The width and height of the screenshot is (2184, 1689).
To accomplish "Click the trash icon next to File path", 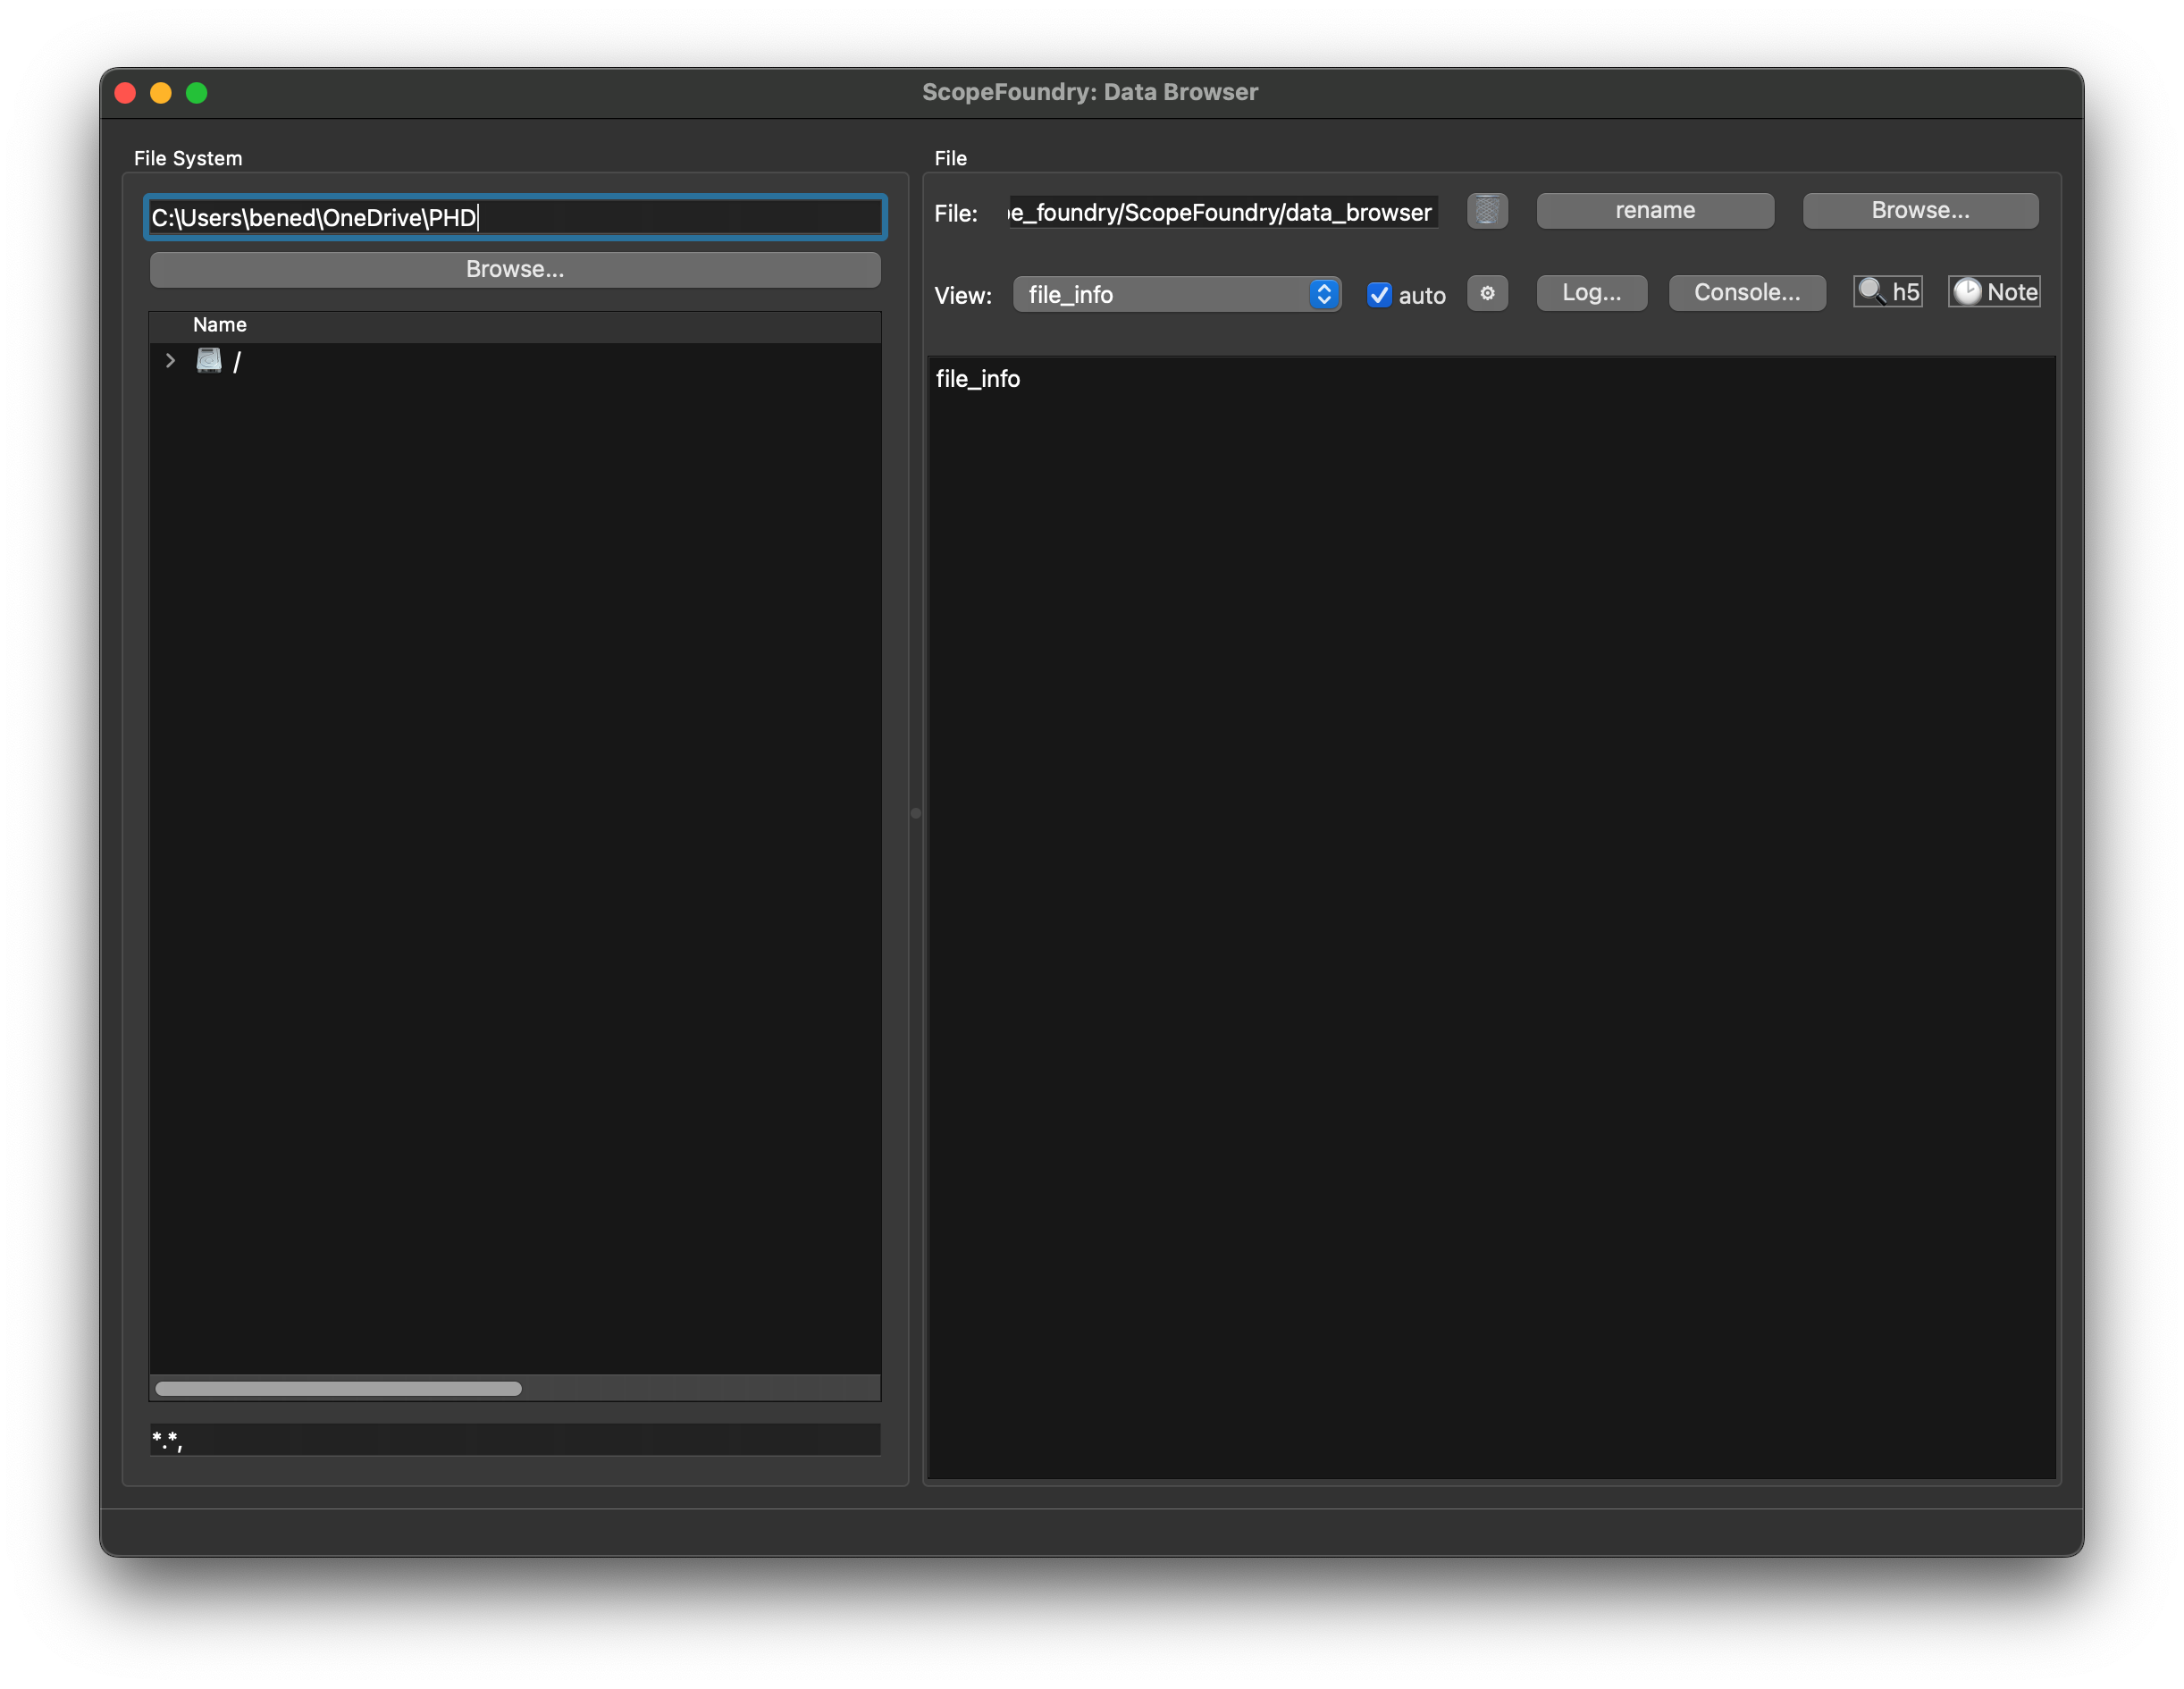I will pos(1487,211).
